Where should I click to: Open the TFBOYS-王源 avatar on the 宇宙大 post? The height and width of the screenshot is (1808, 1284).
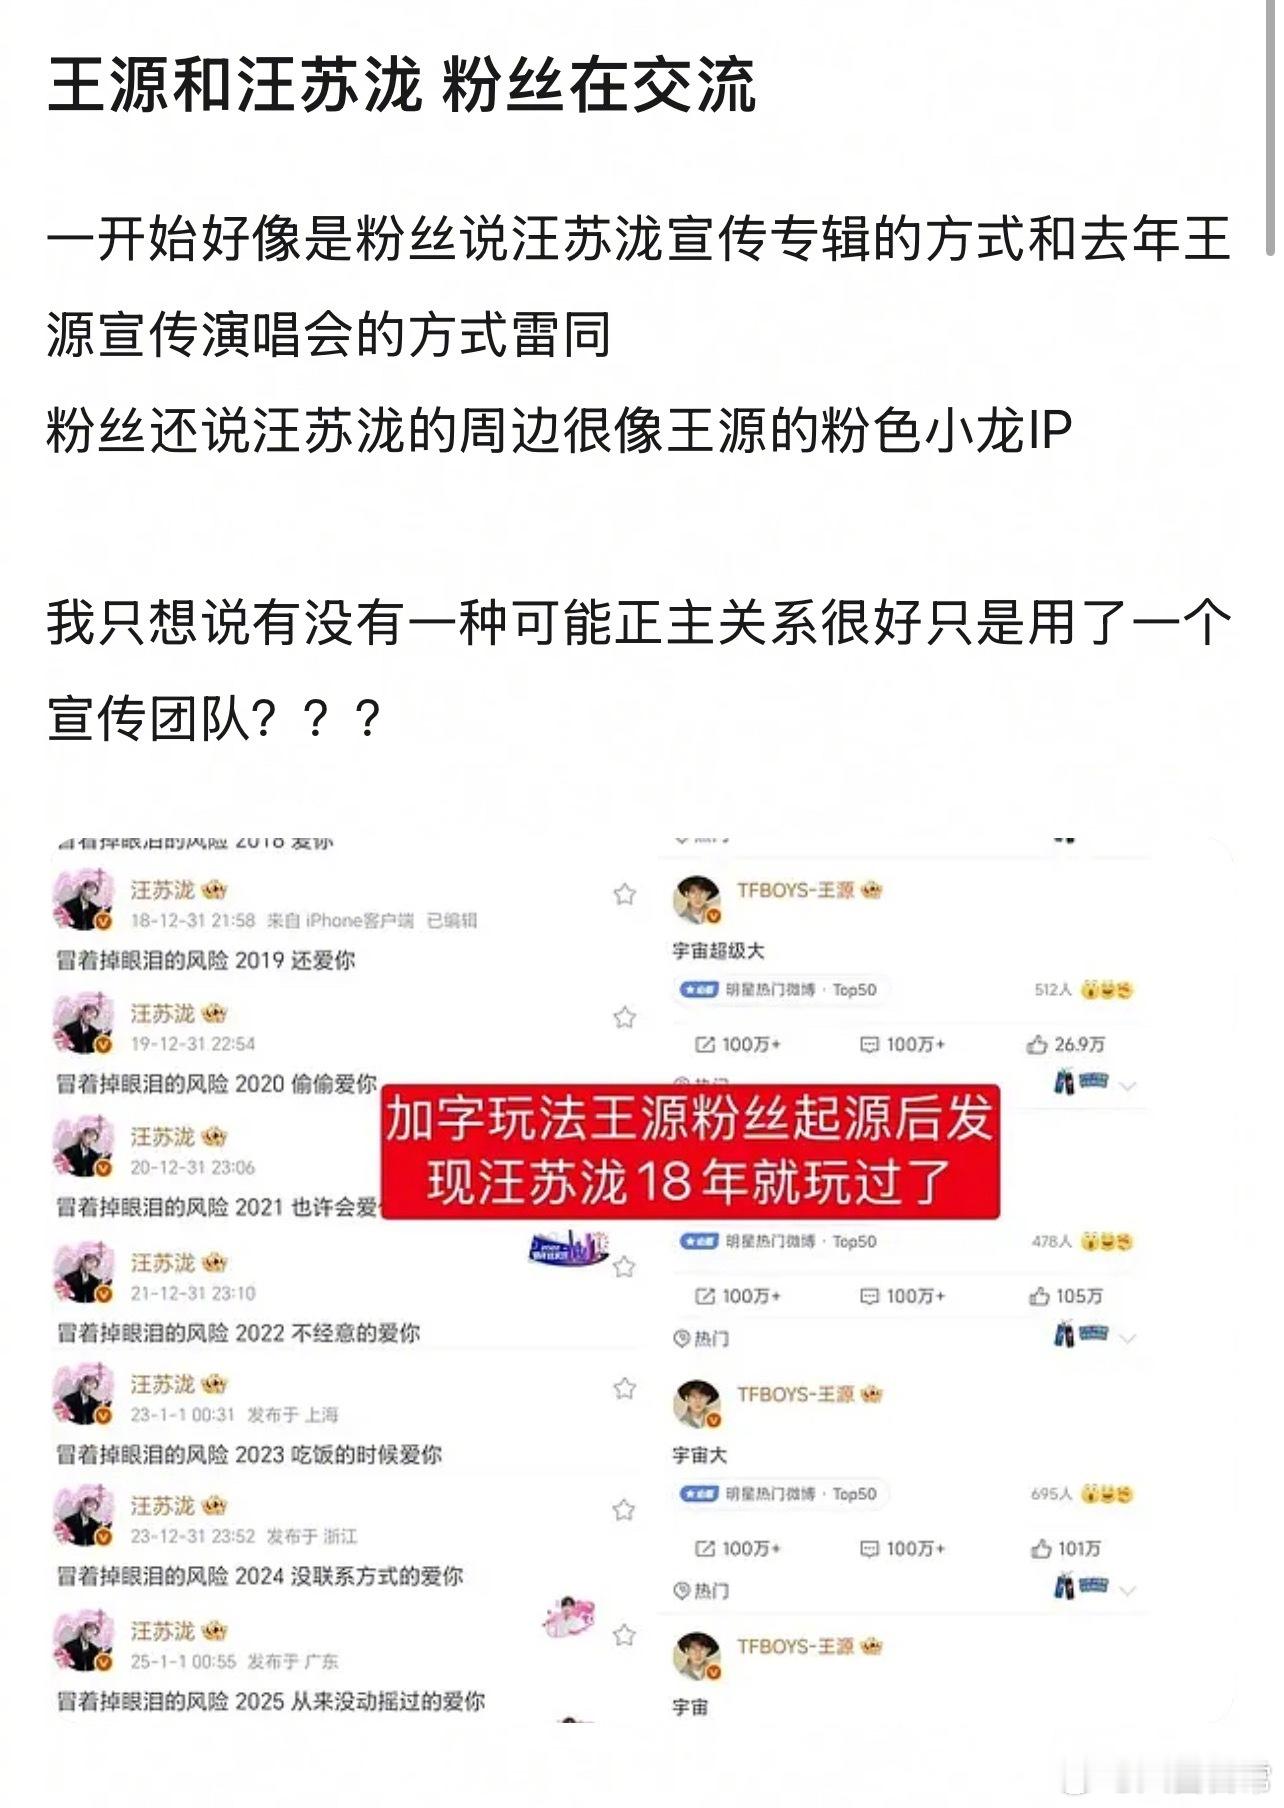(697, 1403)
